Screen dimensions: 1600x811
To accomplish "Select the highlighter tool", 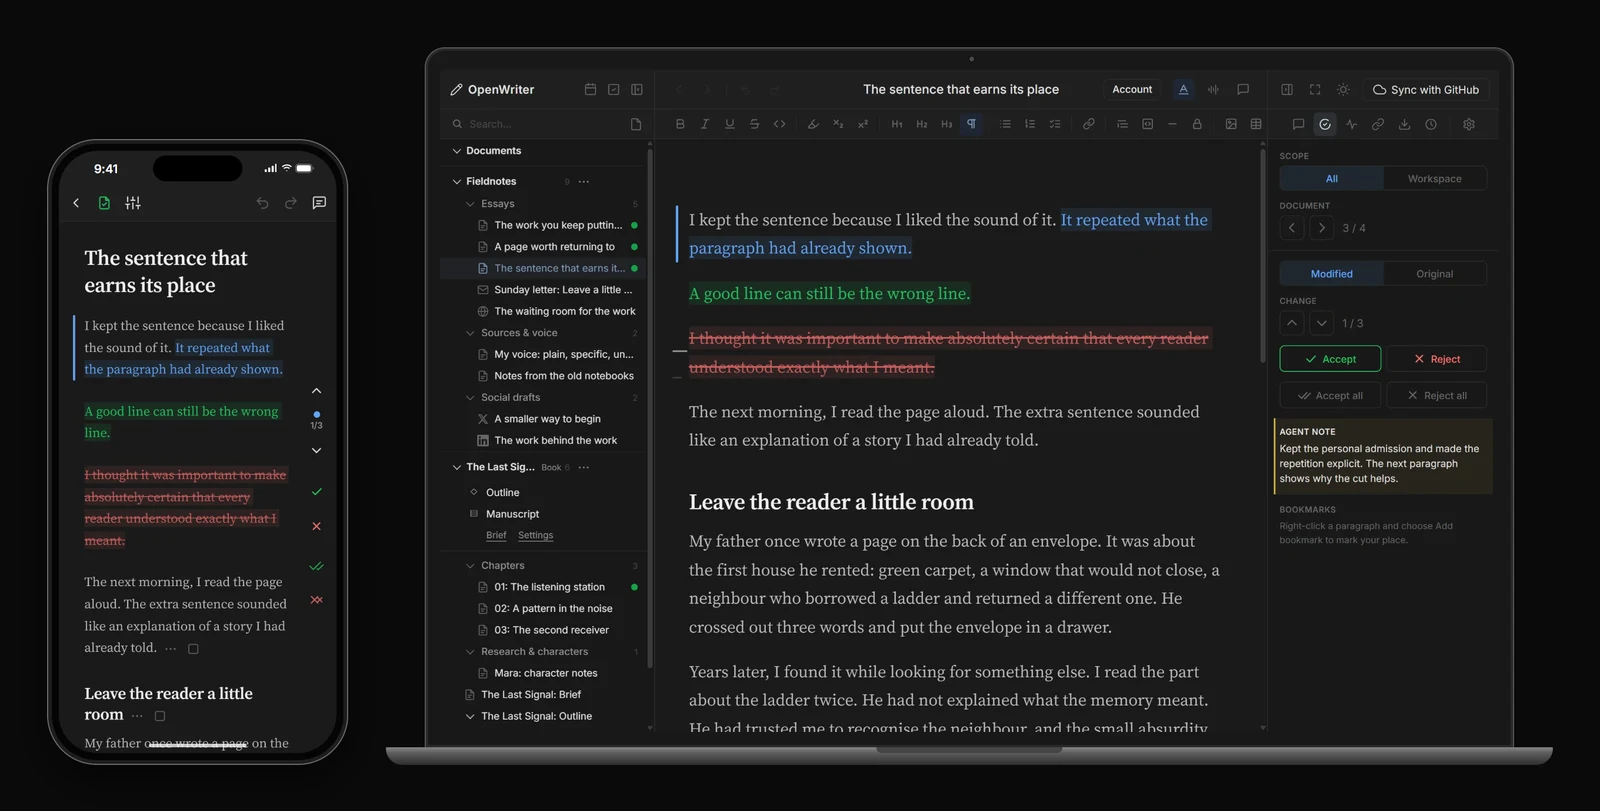I will click(813, 124).
